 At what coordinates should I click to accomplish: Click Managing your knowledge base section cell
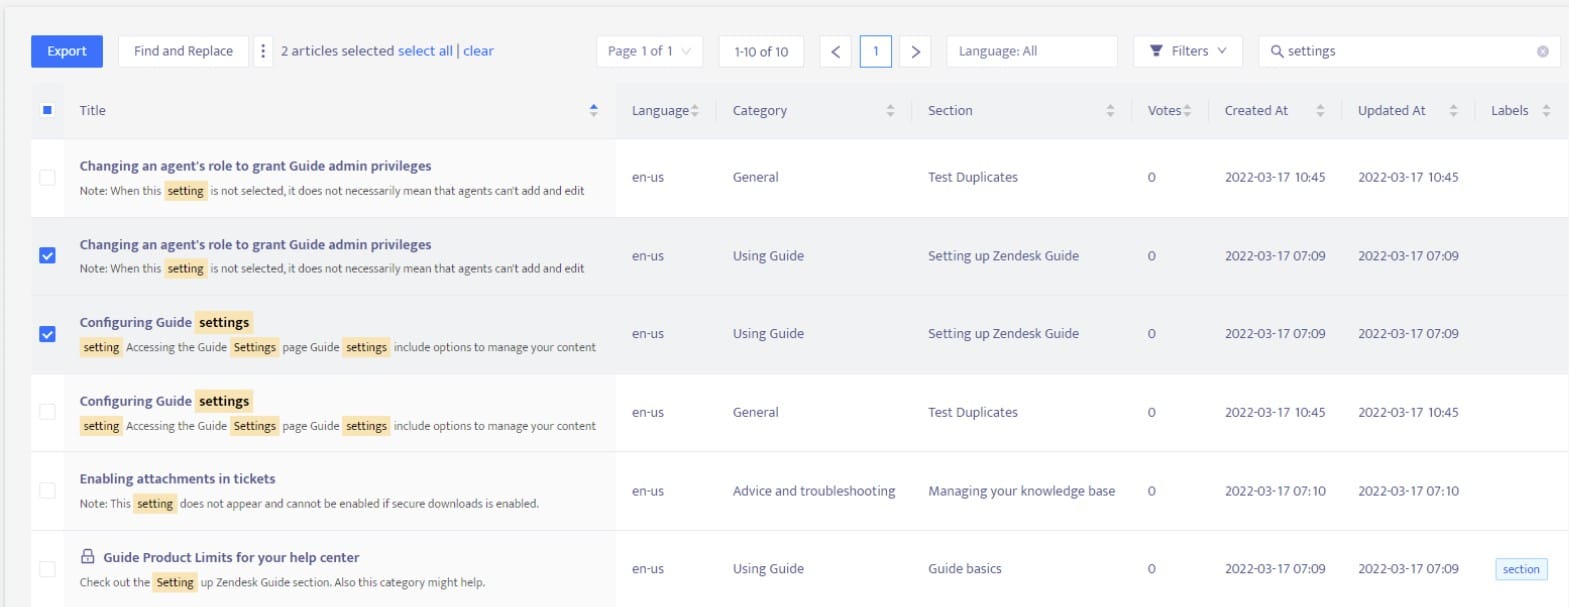pyautogui.click(x=1021, y=491)
